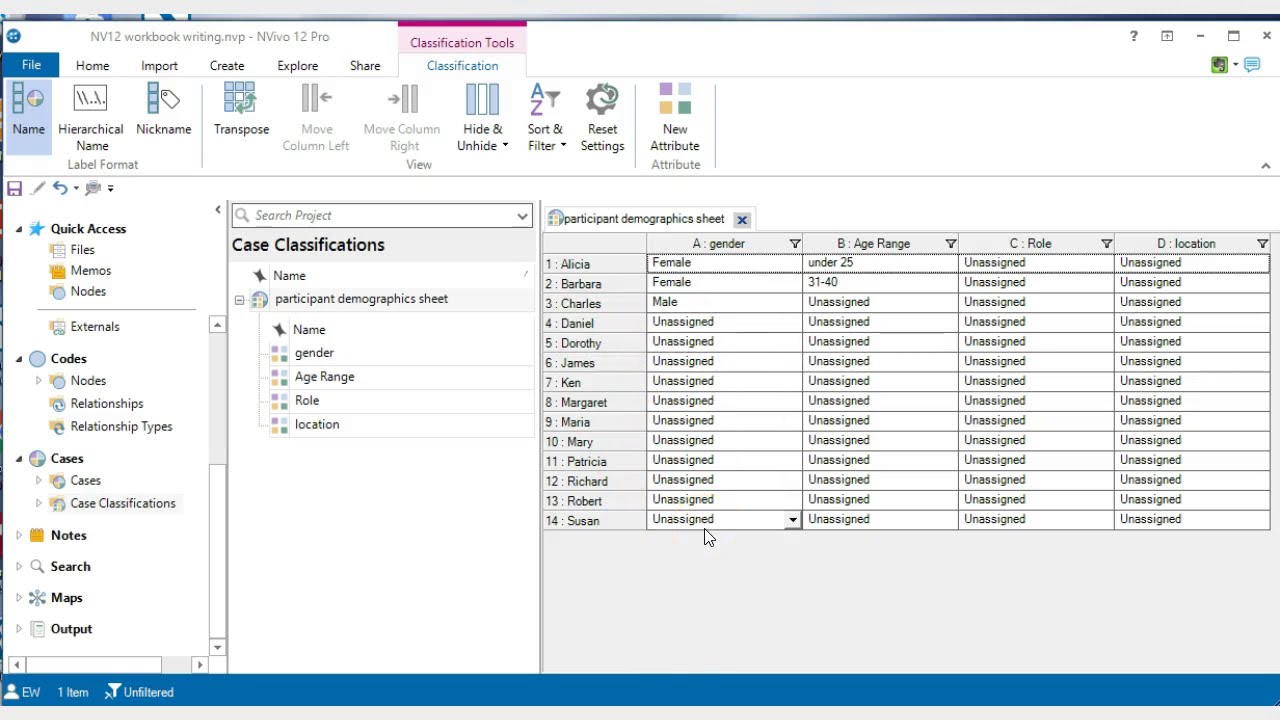Collapse the ribbon with the caret
Screen dimensions: 1280x720
[1265, 166]
